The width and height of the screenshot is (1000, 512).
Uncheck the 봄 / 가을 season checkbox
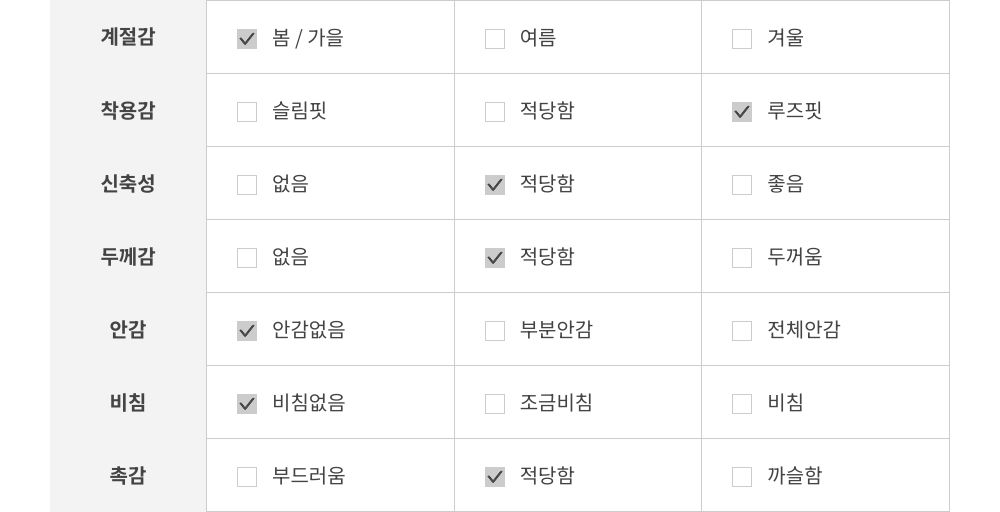(x=247, y=39)
